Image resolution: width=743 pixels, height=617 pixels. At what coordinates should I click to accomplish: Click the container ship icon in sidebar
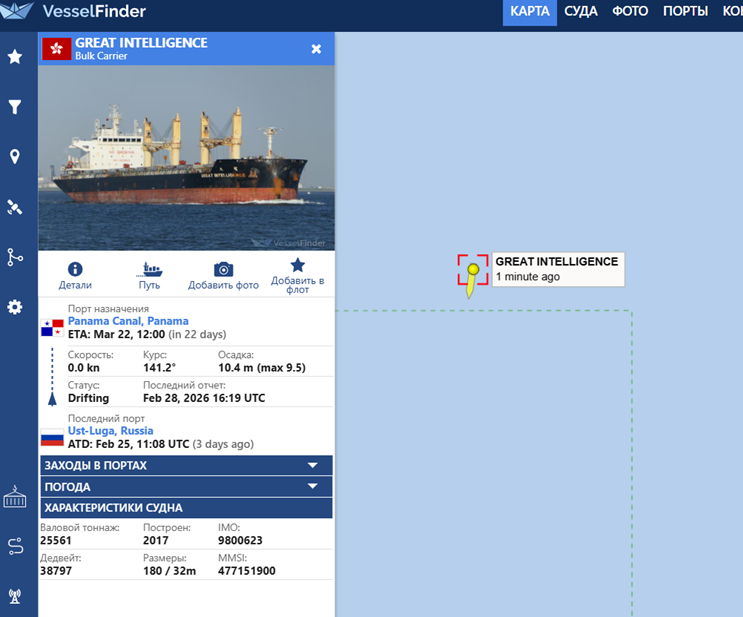15,497
